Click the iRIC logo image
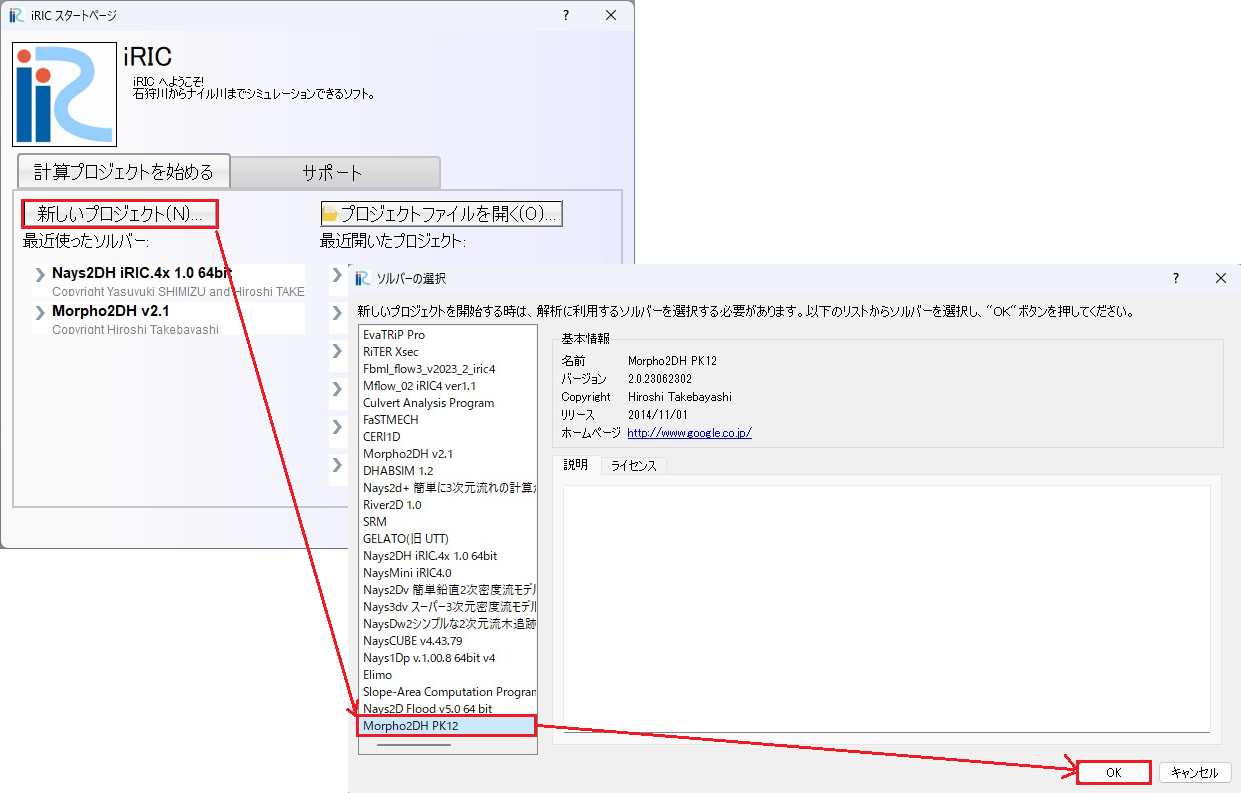 click(x=63, y=96)
